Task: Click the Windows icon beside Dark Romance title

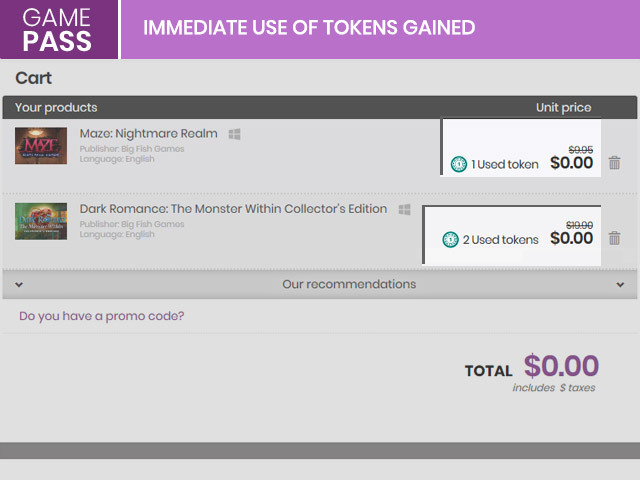Action: pos(404,209)
